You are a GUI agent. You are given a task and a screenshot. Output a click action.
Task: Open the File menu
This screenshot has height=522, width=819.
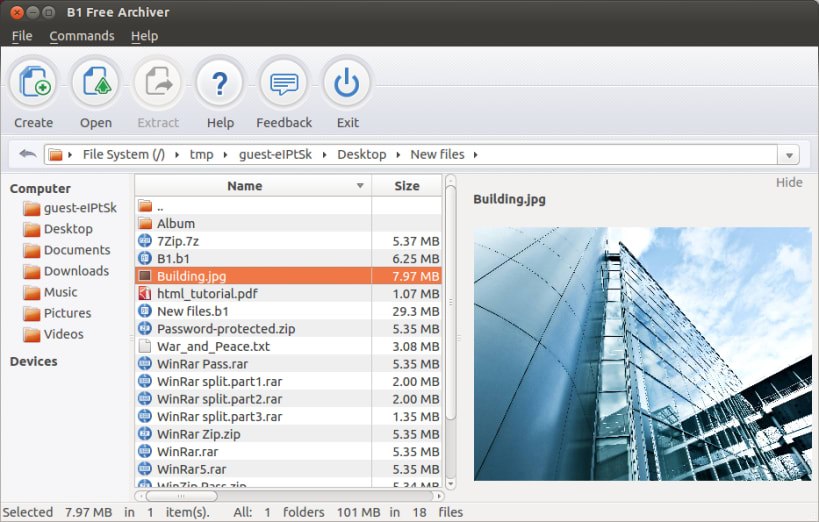click(x=22, y=36)
